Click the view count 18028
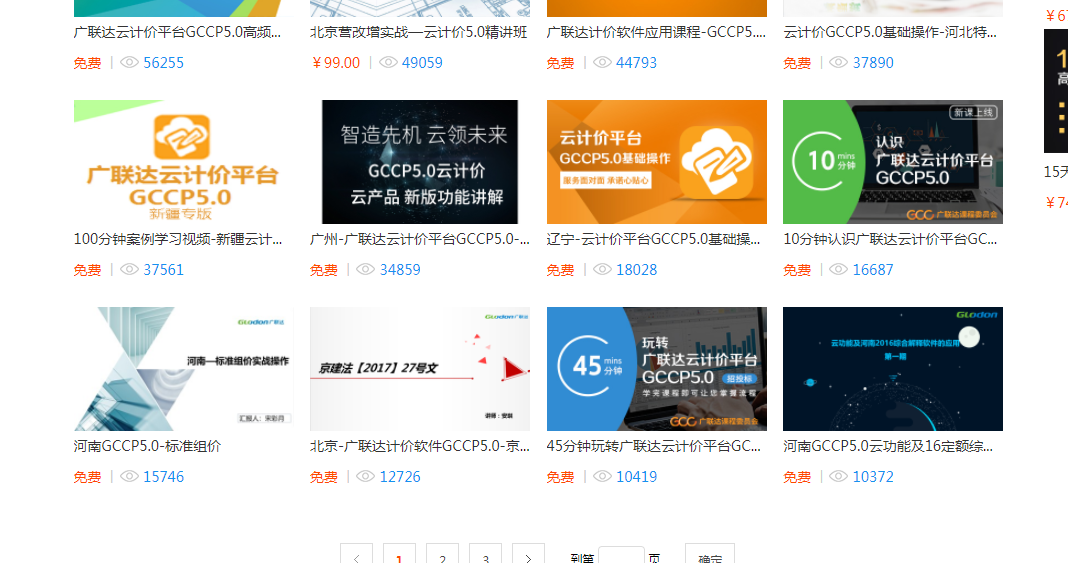Image resolution: width=1068 pixels, height=563 pixels. click(x=637, y=270)
